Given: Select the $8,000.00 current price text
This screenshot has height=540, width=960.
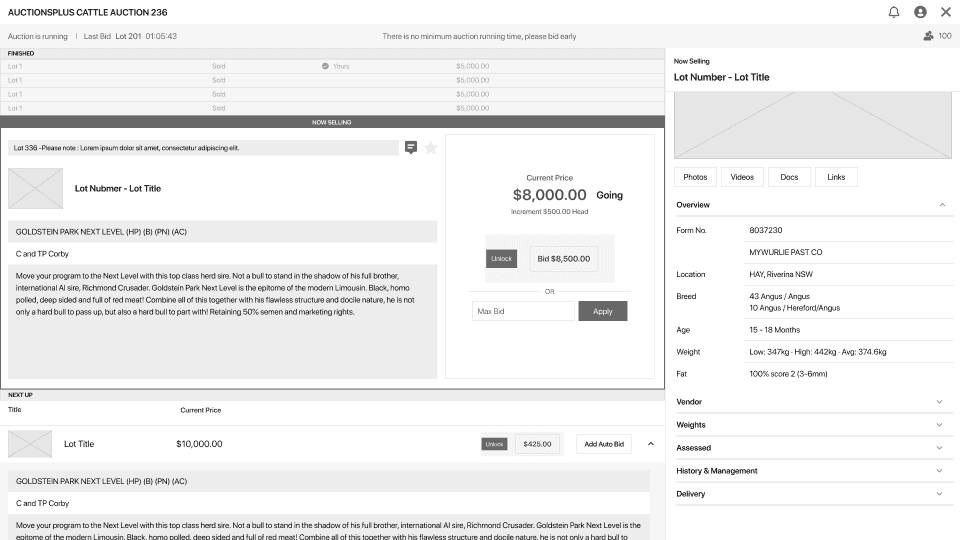Looking at the screenshot, I should coord(549,195).
